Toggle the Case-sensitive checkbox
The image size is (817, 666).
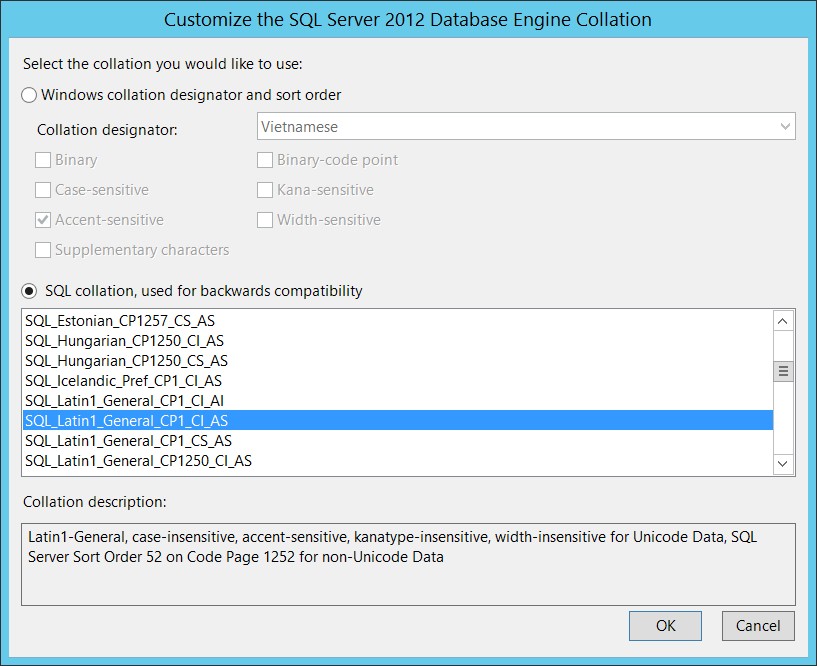tap(43, 190)
